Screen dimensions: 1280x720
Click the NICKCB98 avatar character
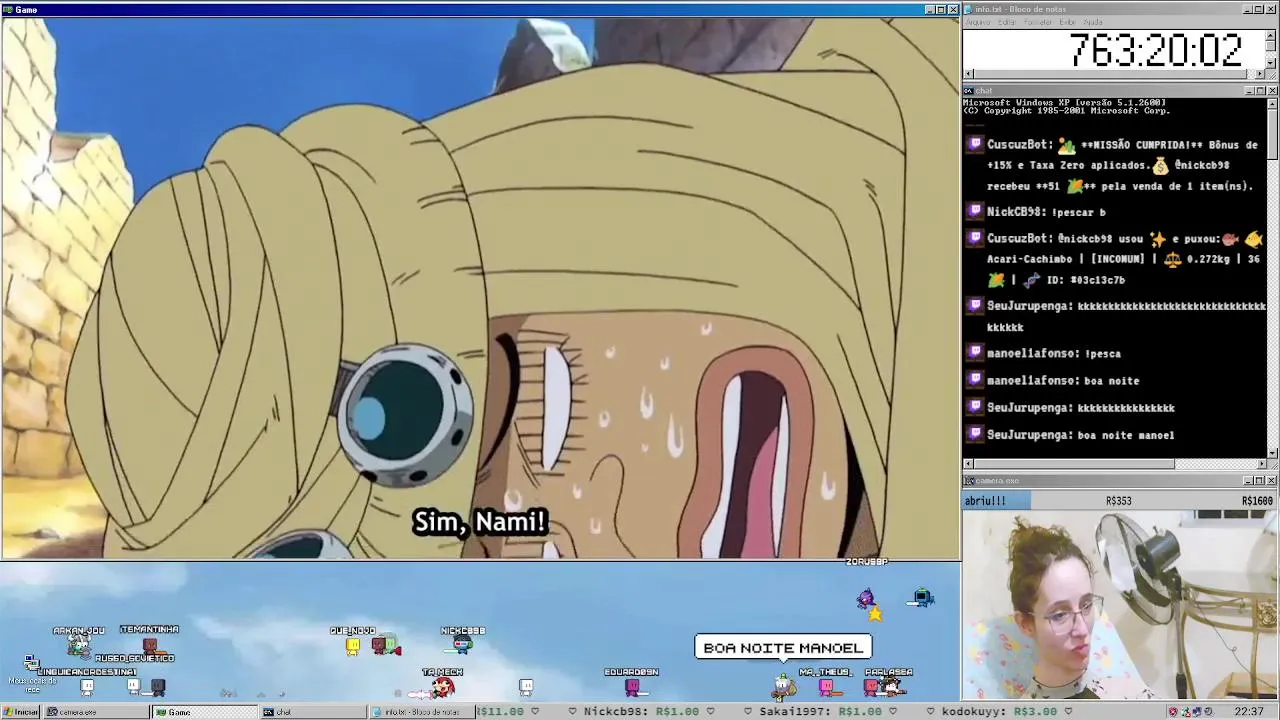click(x=461, y=645)
